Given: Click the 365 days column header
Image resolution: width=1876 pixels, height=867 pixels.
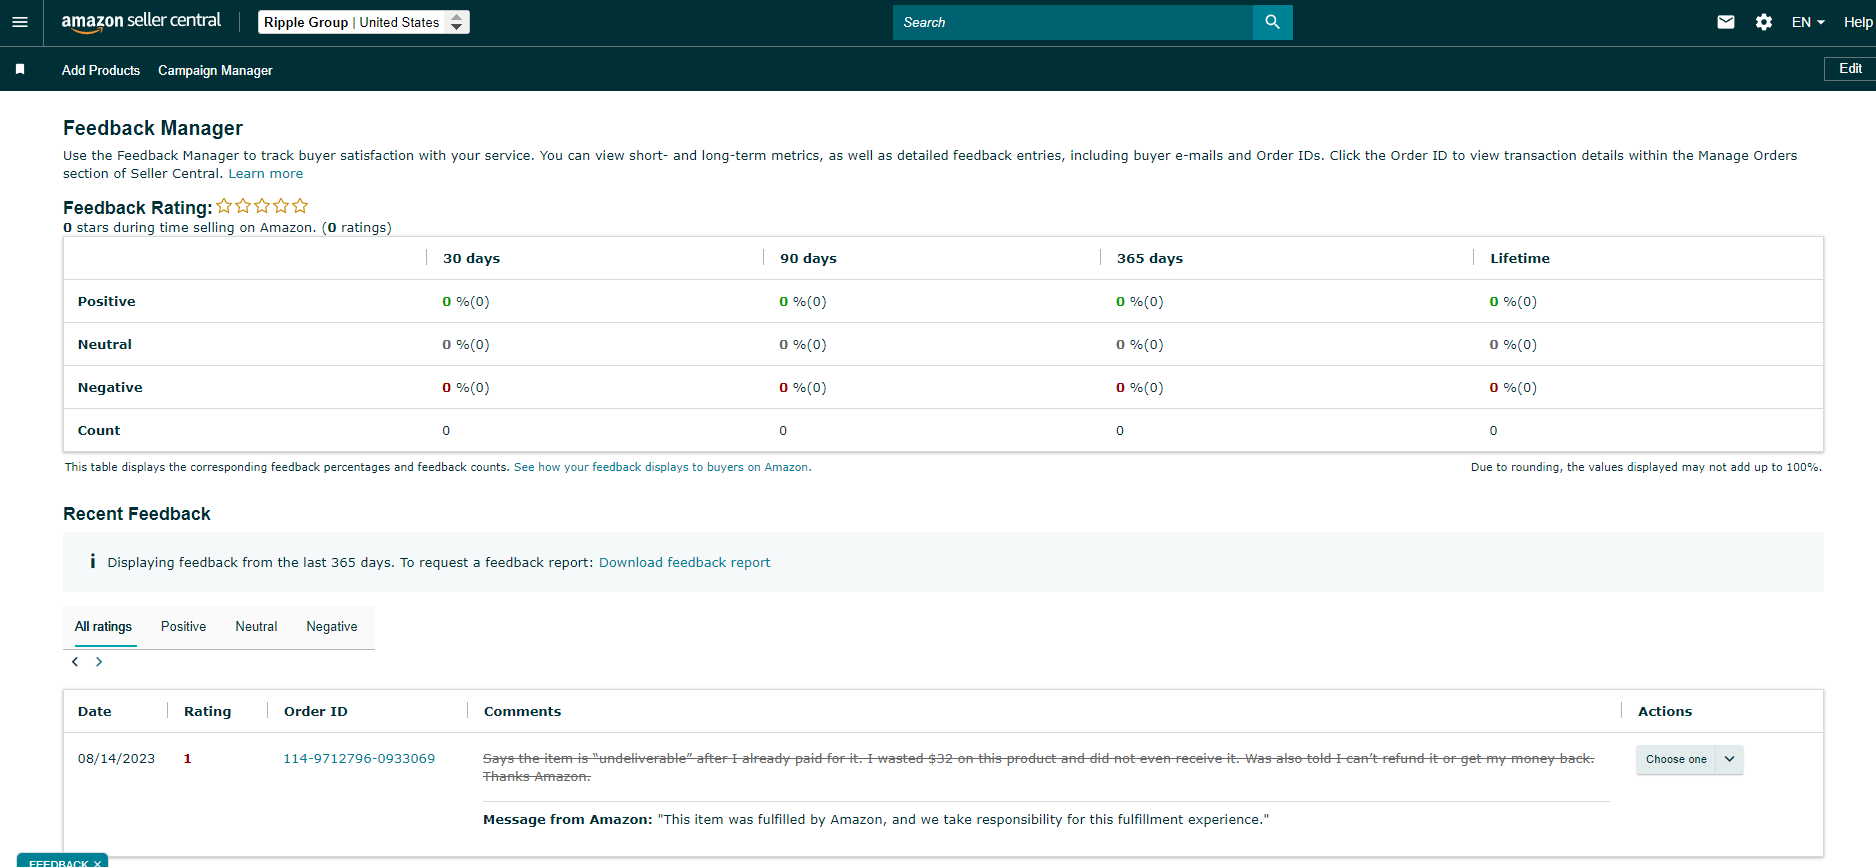Looking at the screenshot, I should coord(1150,258).
